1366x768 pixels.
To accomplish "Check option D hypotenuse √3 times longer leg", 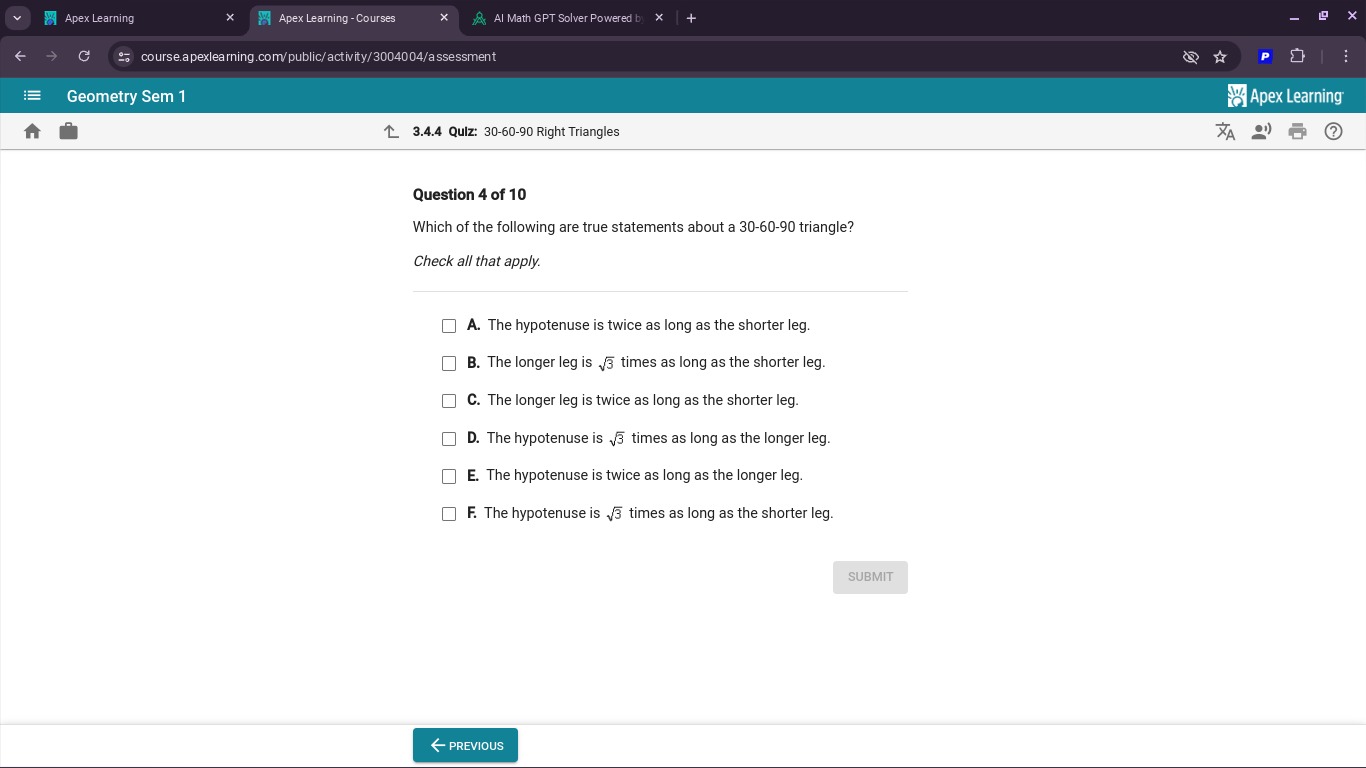I will point(449,439).
